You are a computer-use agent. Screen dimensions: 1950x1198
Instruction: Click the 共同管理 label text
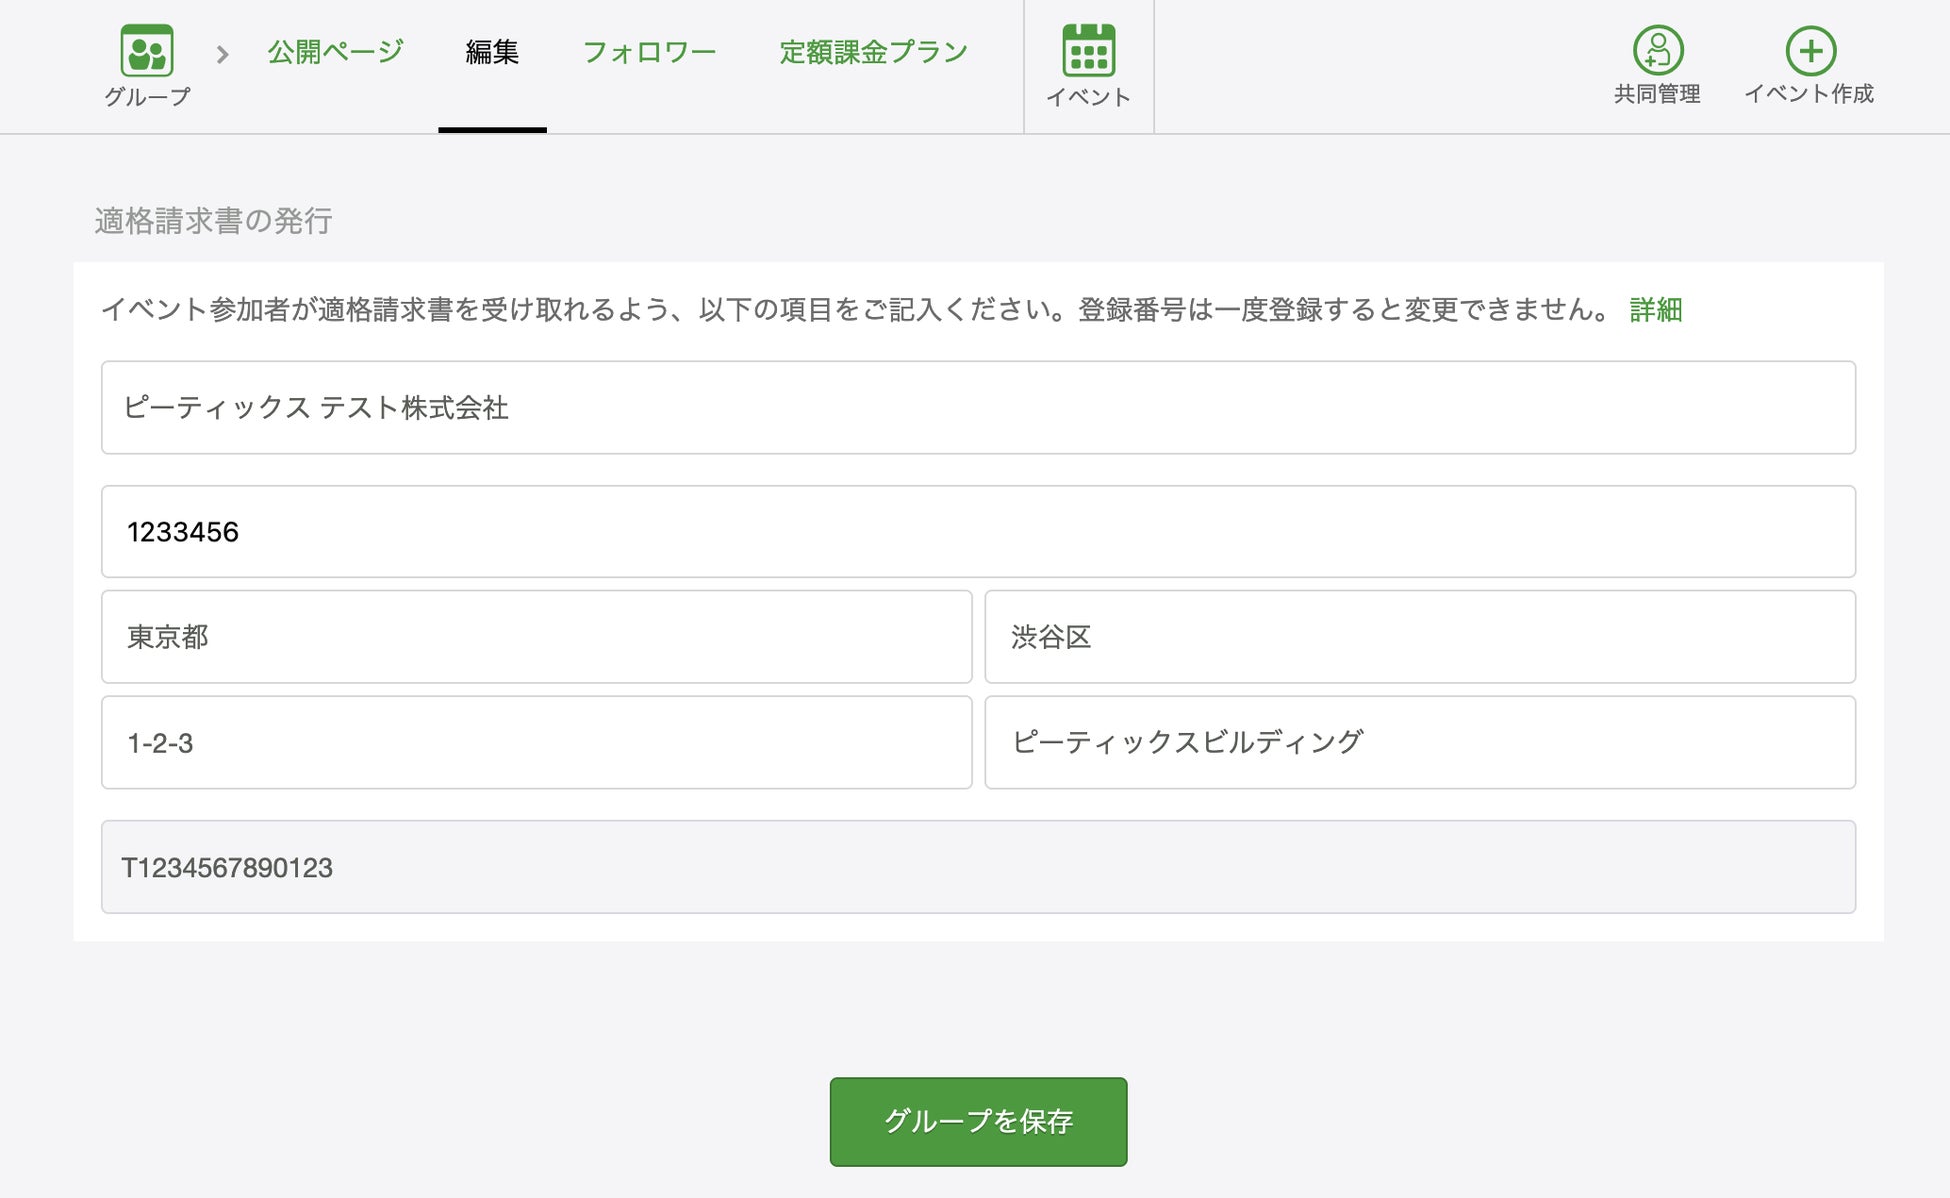point(1656,94)
